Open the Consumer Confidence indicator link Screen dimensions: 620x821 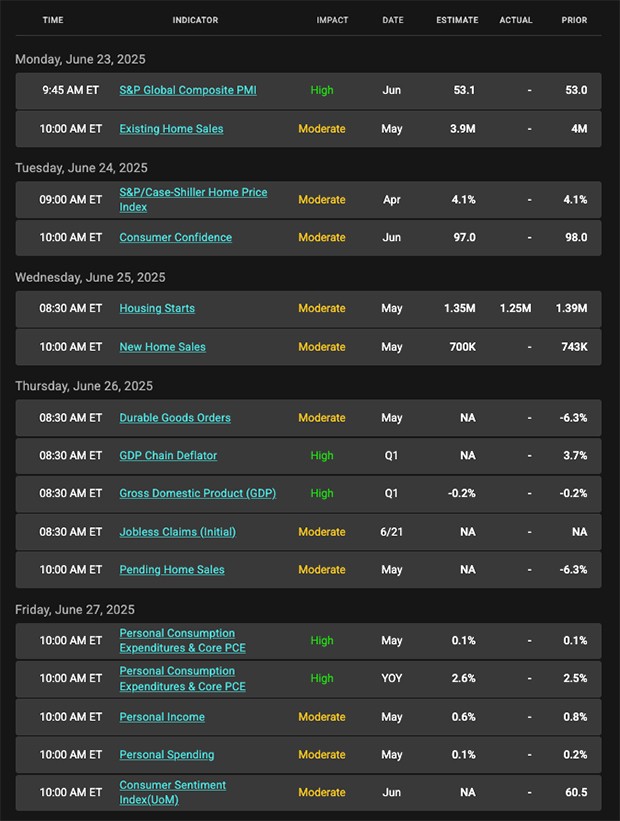175,237
